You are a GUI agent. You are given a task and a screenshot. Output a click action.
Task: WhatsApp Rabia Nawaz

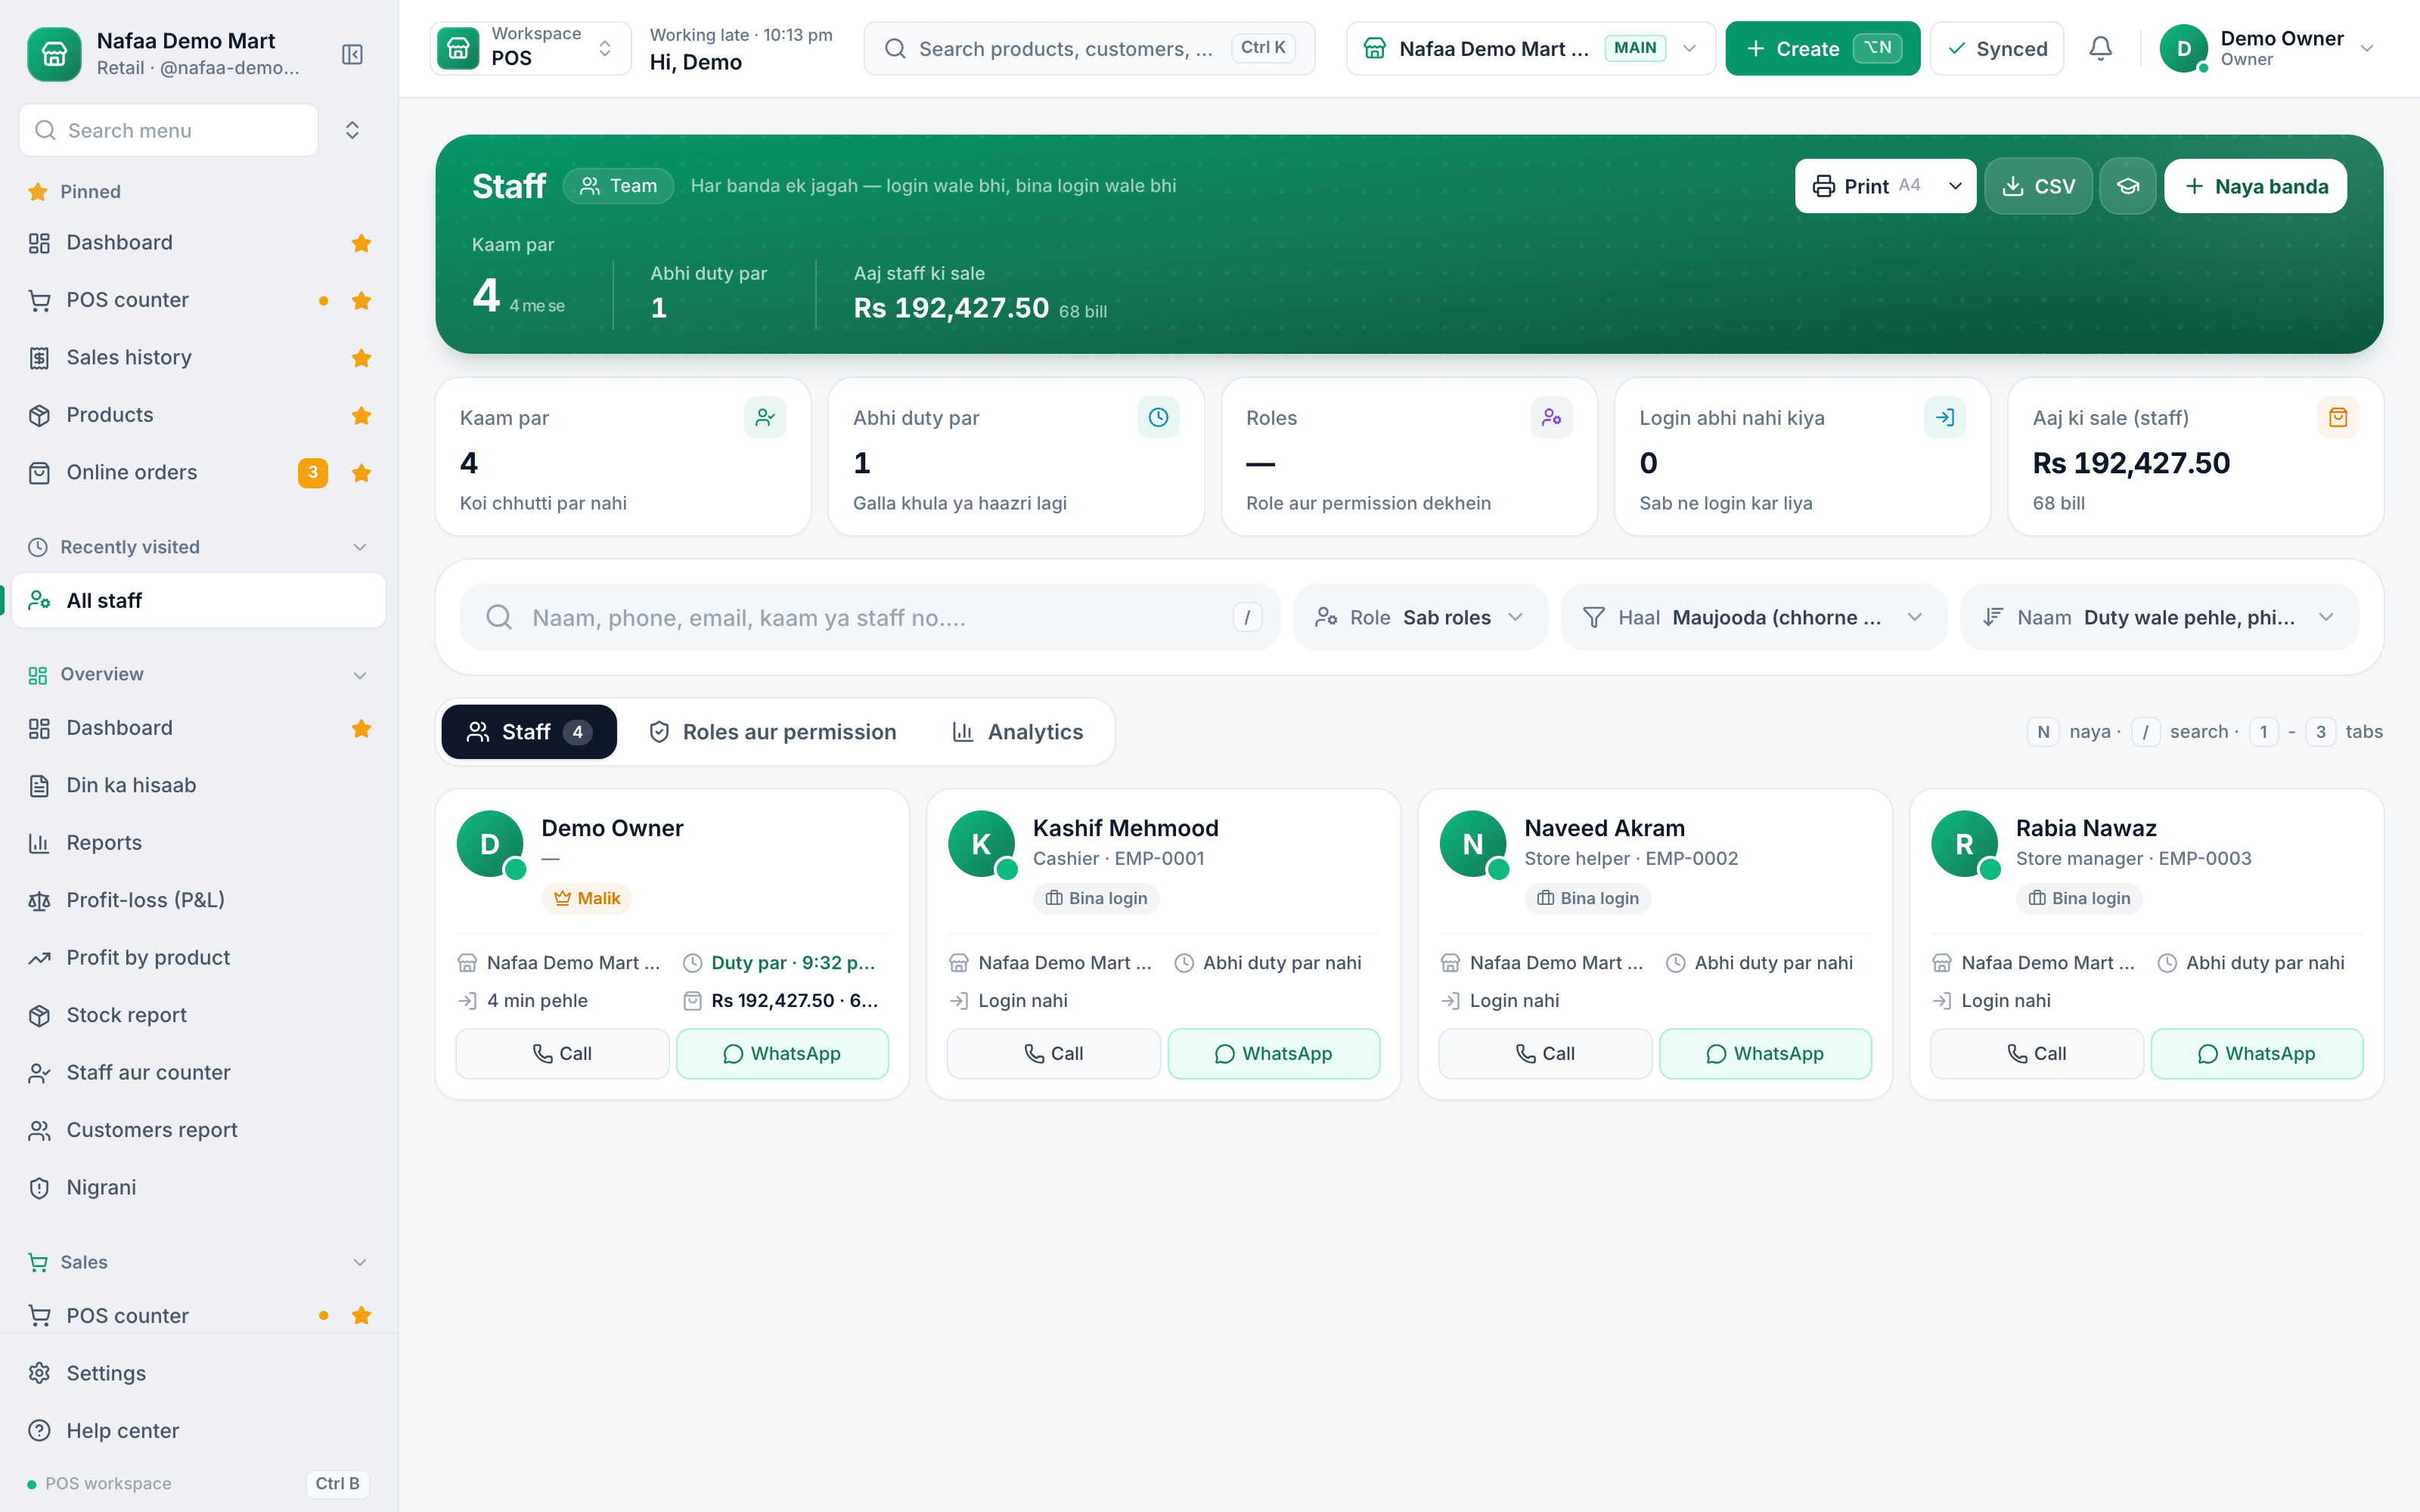point(2256,1053)
